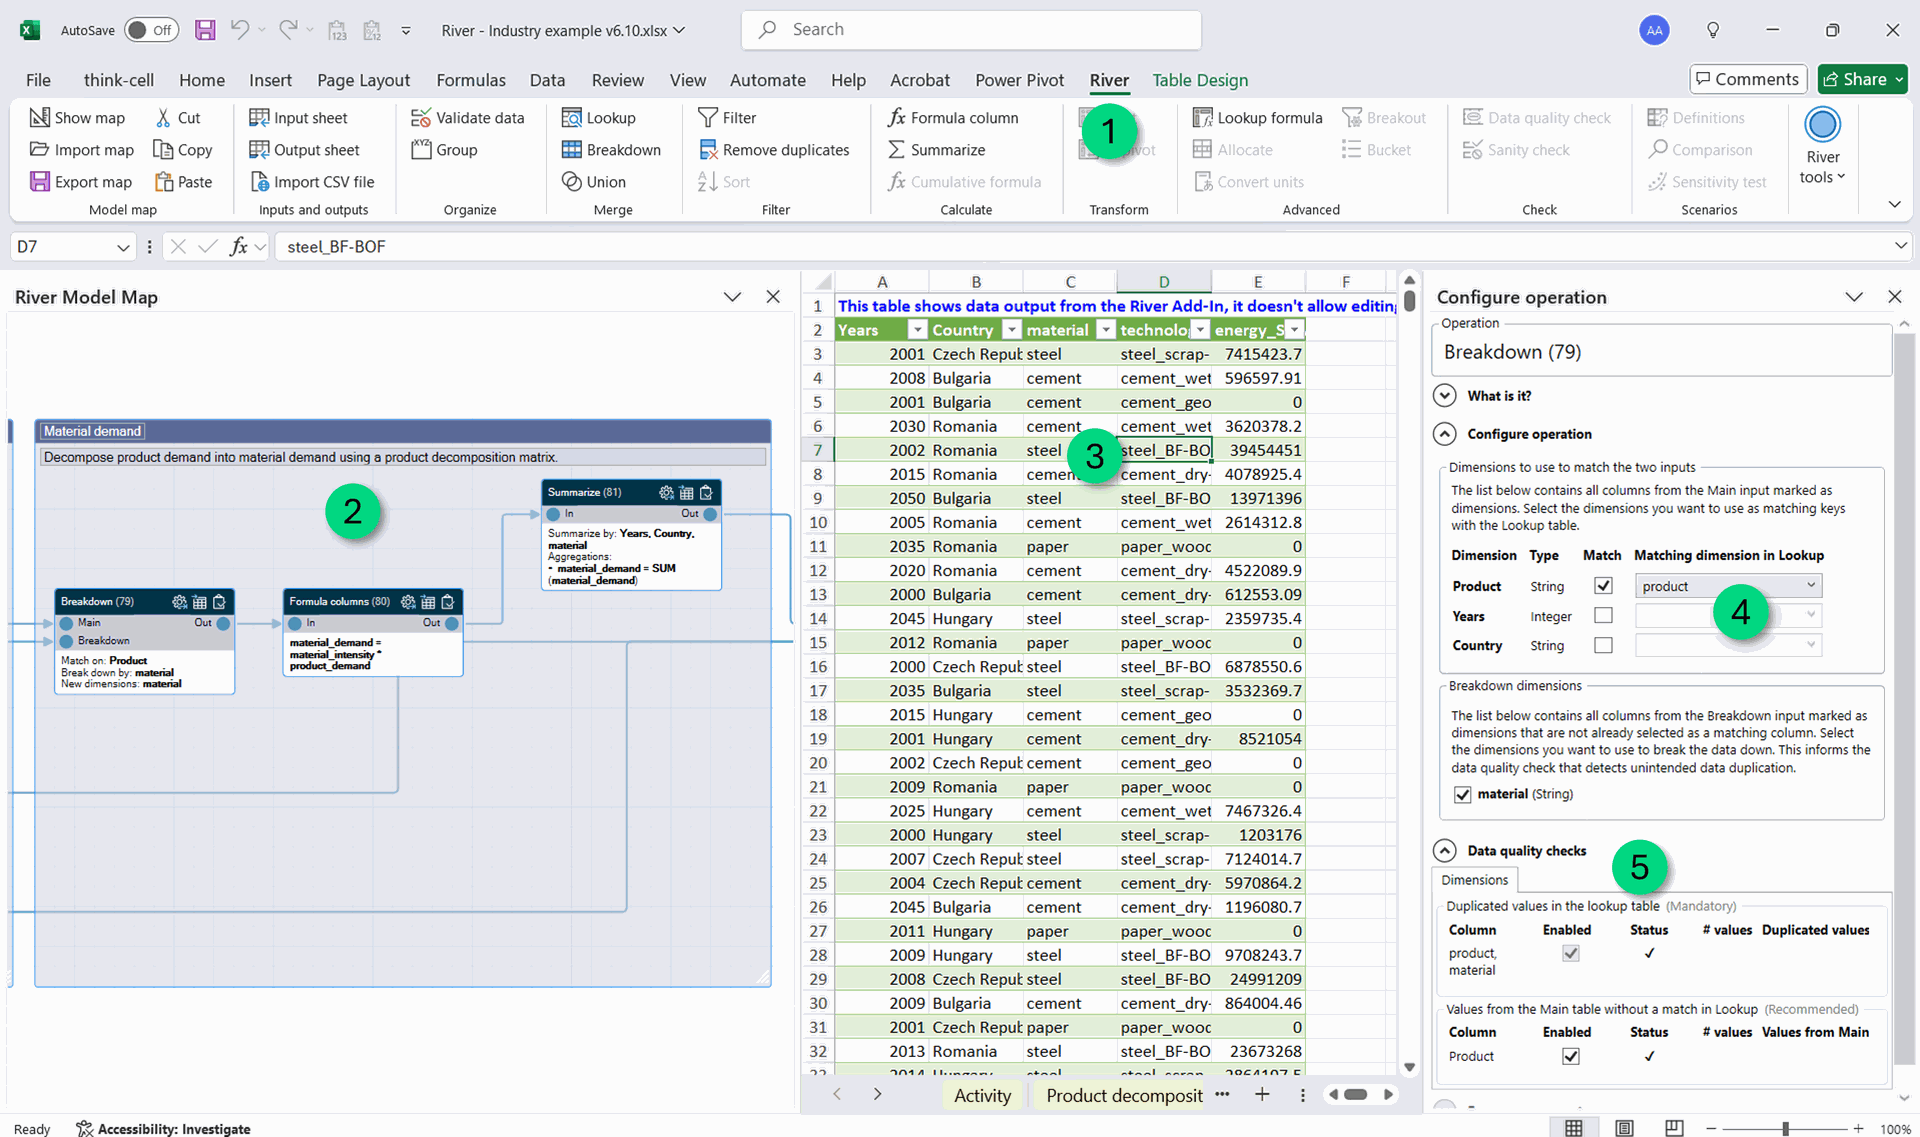Open the Power Pivot tab
The height and width of the screenshot is (1137, 1920).
click(1019, 80)
